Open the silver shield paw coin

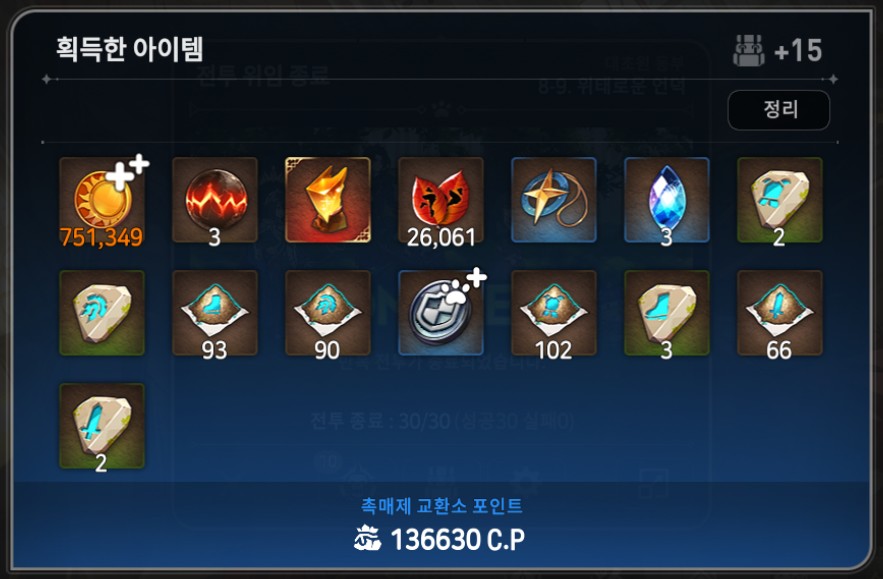[x=441, y=313]
